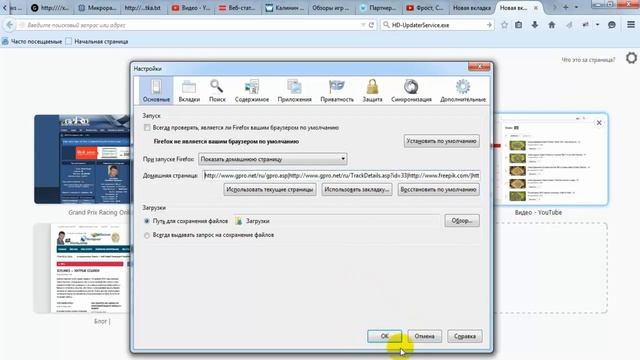
Task: Open the Видео - YouTube thumbnail tile
Action: pos(551,159)
